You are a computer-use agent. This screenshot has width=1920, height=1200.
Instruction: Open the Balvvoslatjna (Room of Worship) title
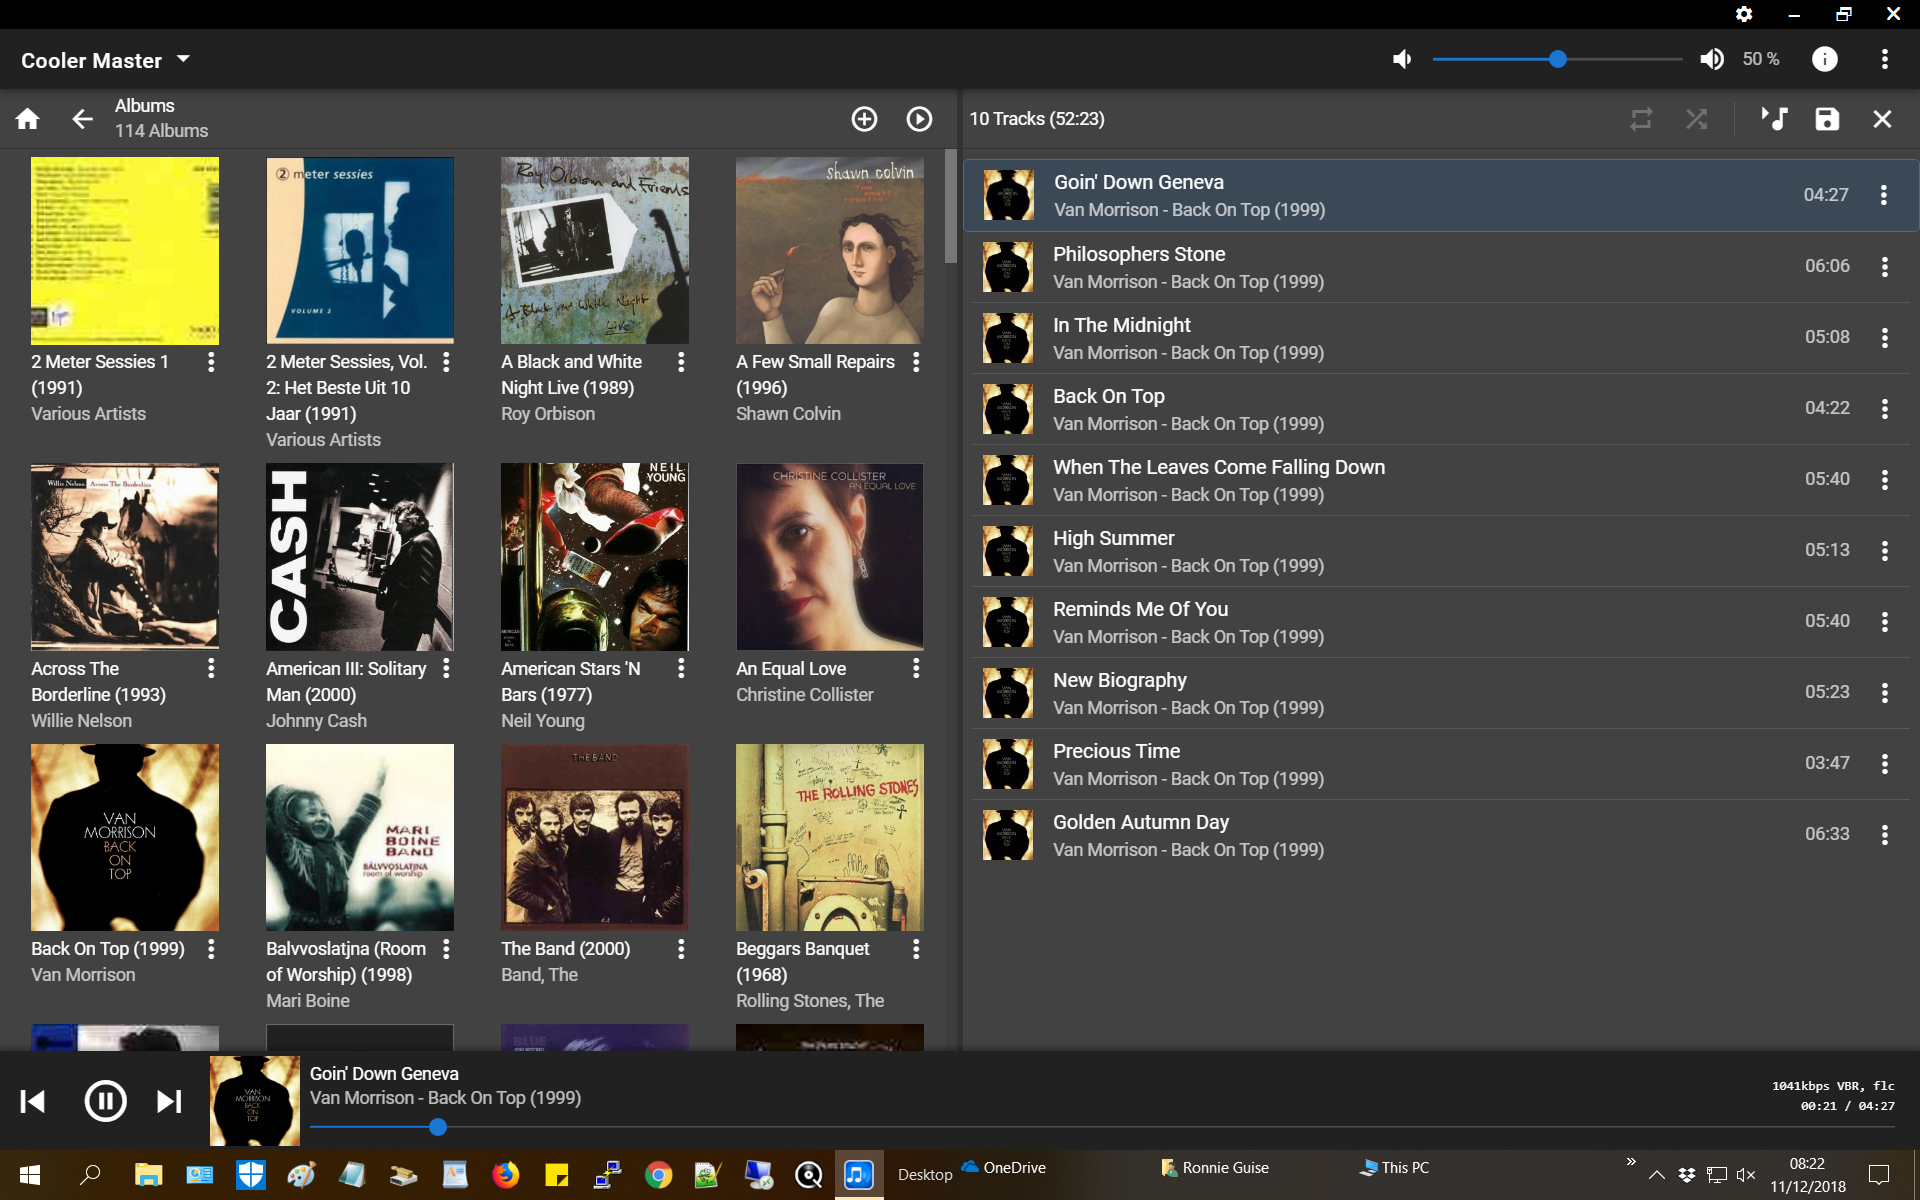tap(346, 961)
